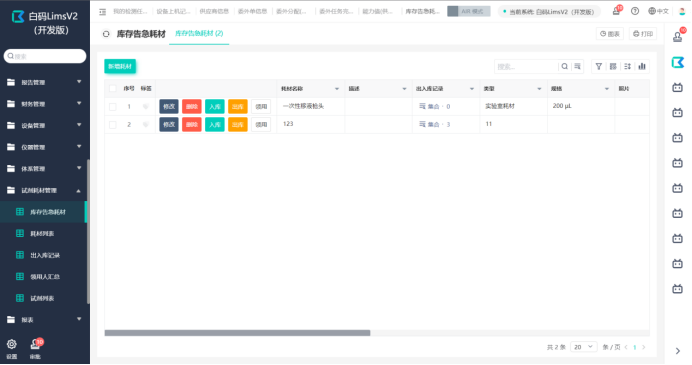The image size is (692, 365).
Task: Open the top bar notification bell icon
Action: point(616,11)
